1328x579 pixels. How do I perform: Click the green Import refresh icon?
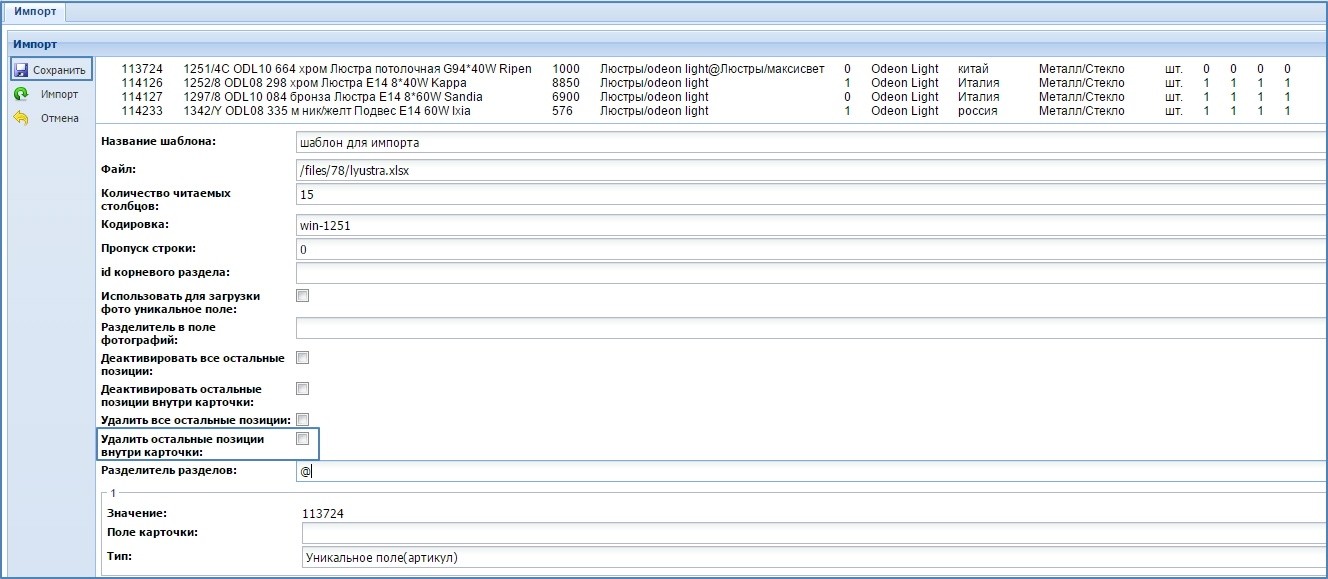pos(21,94)
